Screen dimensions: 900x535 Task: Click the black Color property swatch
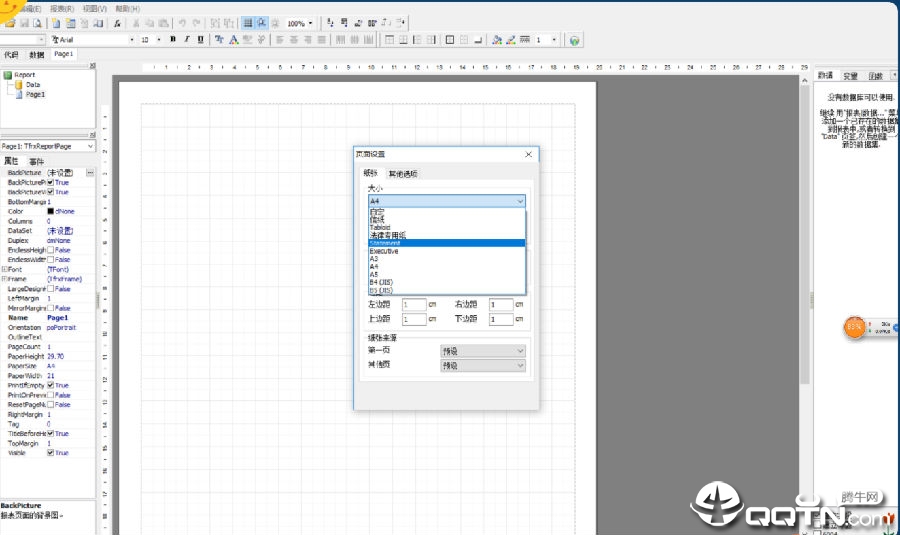51,211
